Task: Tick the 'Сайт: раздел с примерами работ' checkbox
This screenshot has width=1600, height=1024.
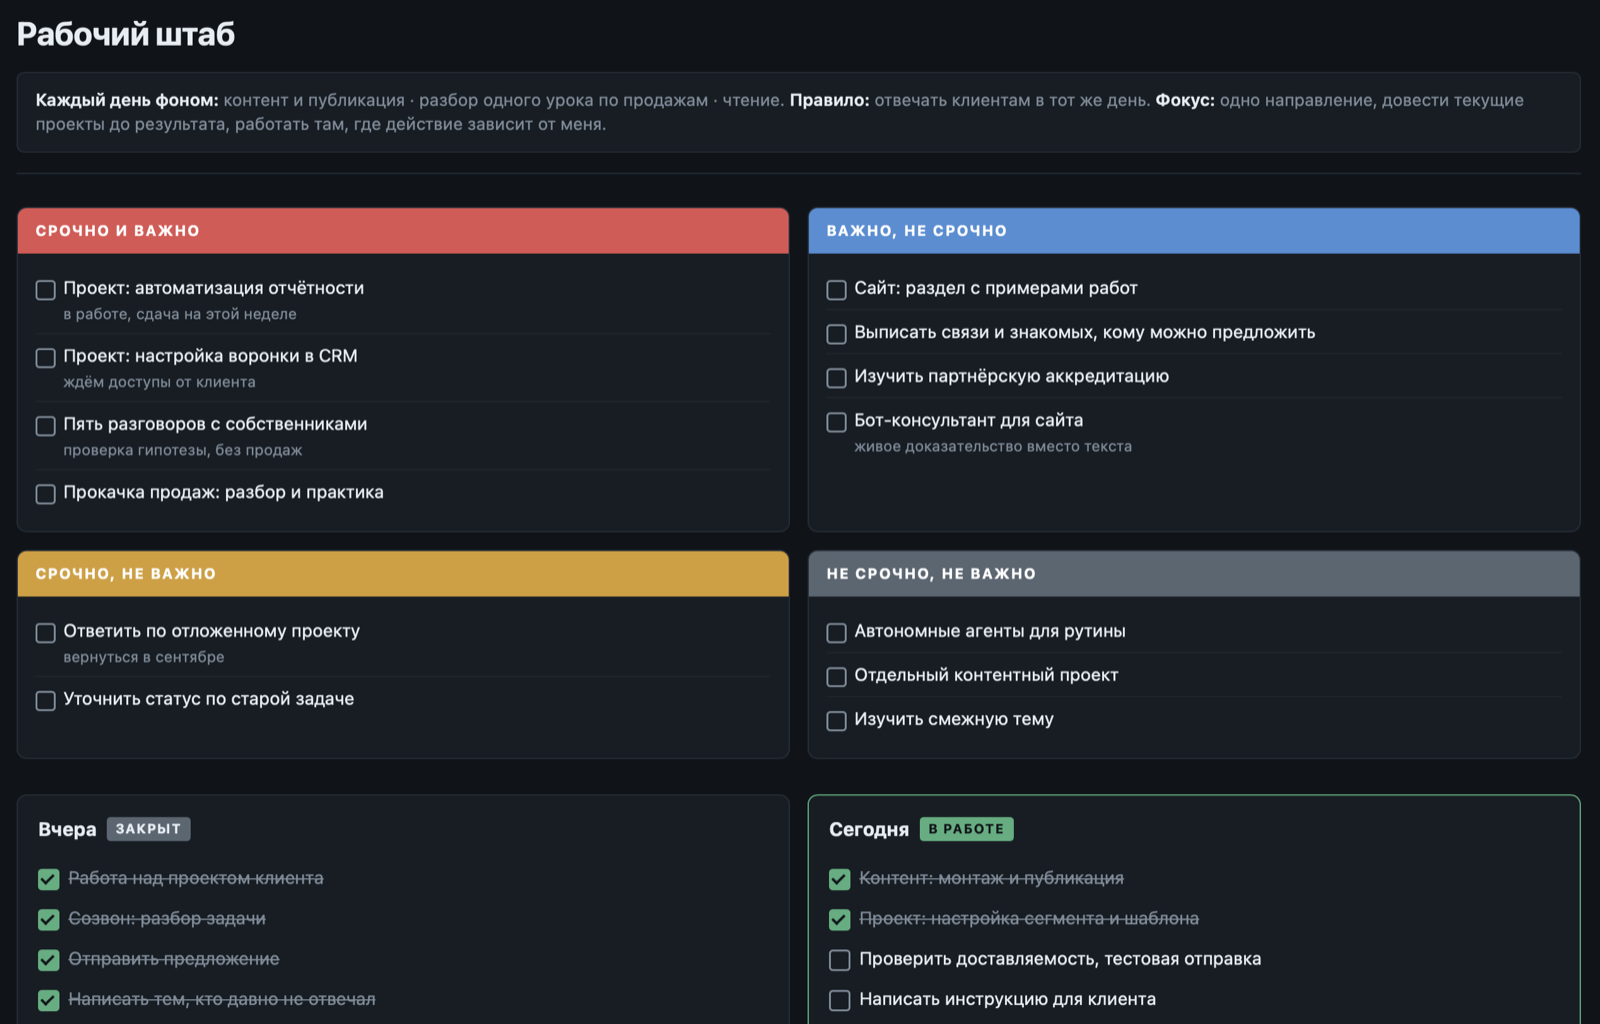Action: [x=837, y=290]
